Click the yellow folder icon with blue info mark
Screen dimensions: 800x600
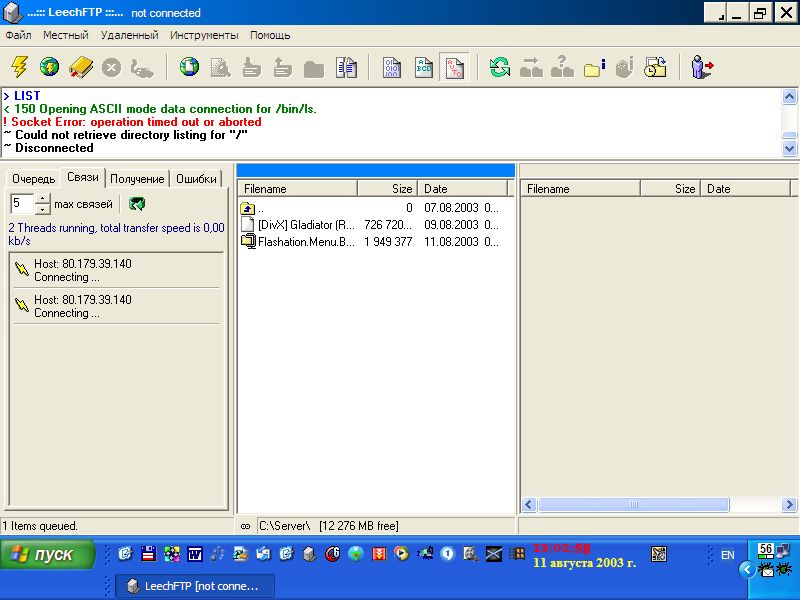pyautogui.click(x=595, y=67)
